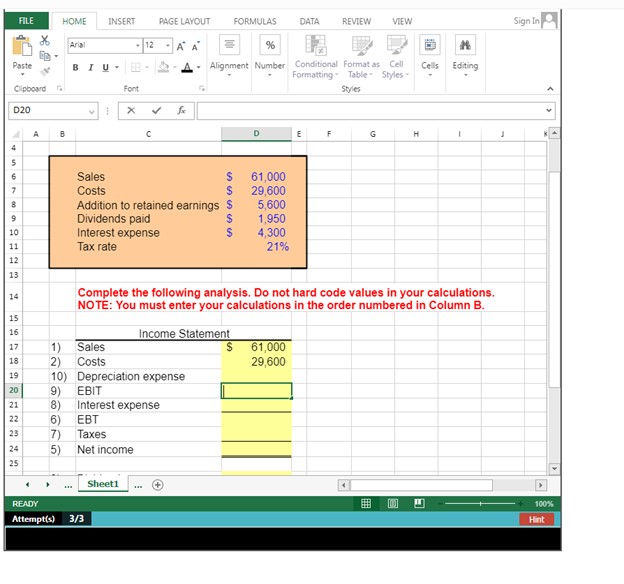Open Conditional Formatting
The image size is (624, 584).
pyautogui.click(x=315, y=57)
